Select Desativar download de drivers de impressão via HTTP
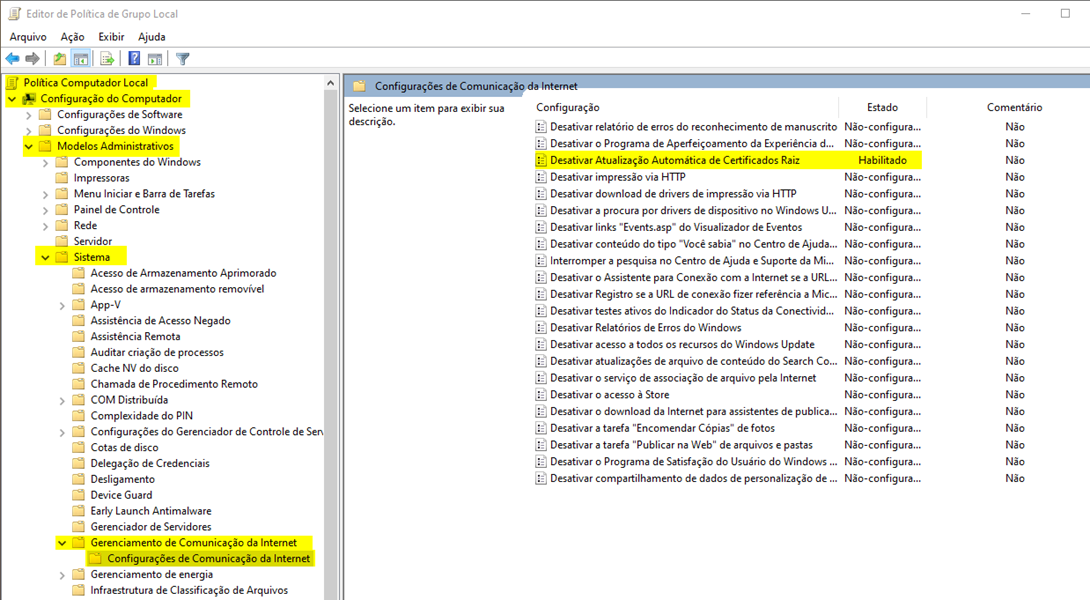The width and height of the screenshot is (1090, 600). coord(673,194)
